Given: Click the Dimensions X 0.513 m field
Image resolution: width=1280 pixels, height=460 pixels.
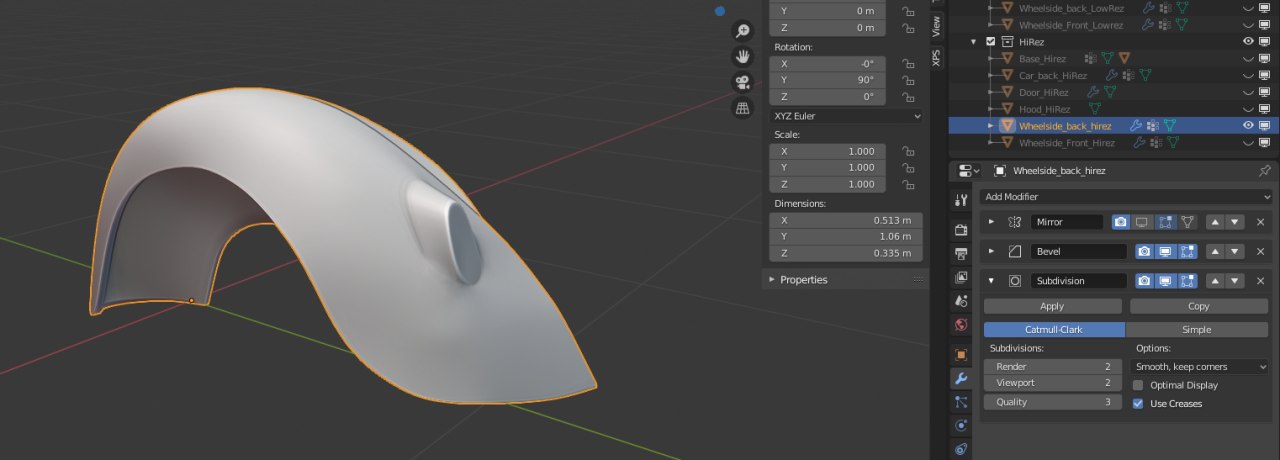Looking at the screenshot, I should (846, 220).
